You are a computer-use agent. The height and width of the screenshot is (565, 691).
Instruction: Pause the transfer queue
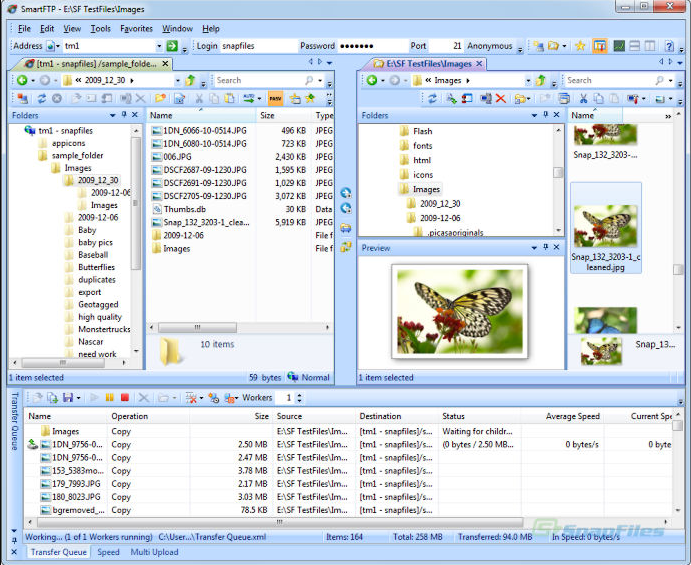click(x=110, y=398)
